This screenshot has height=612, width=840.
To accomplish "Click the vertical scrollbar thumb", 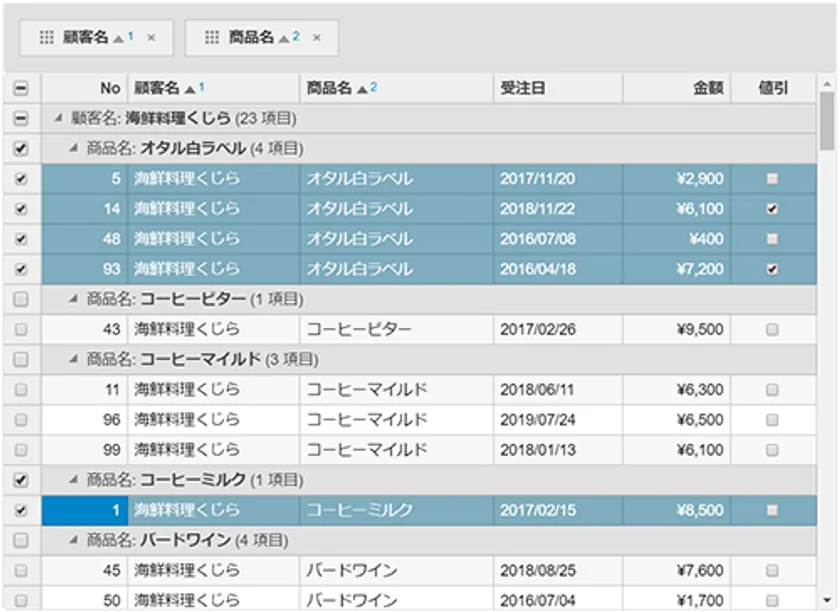I will click(827, 120).
